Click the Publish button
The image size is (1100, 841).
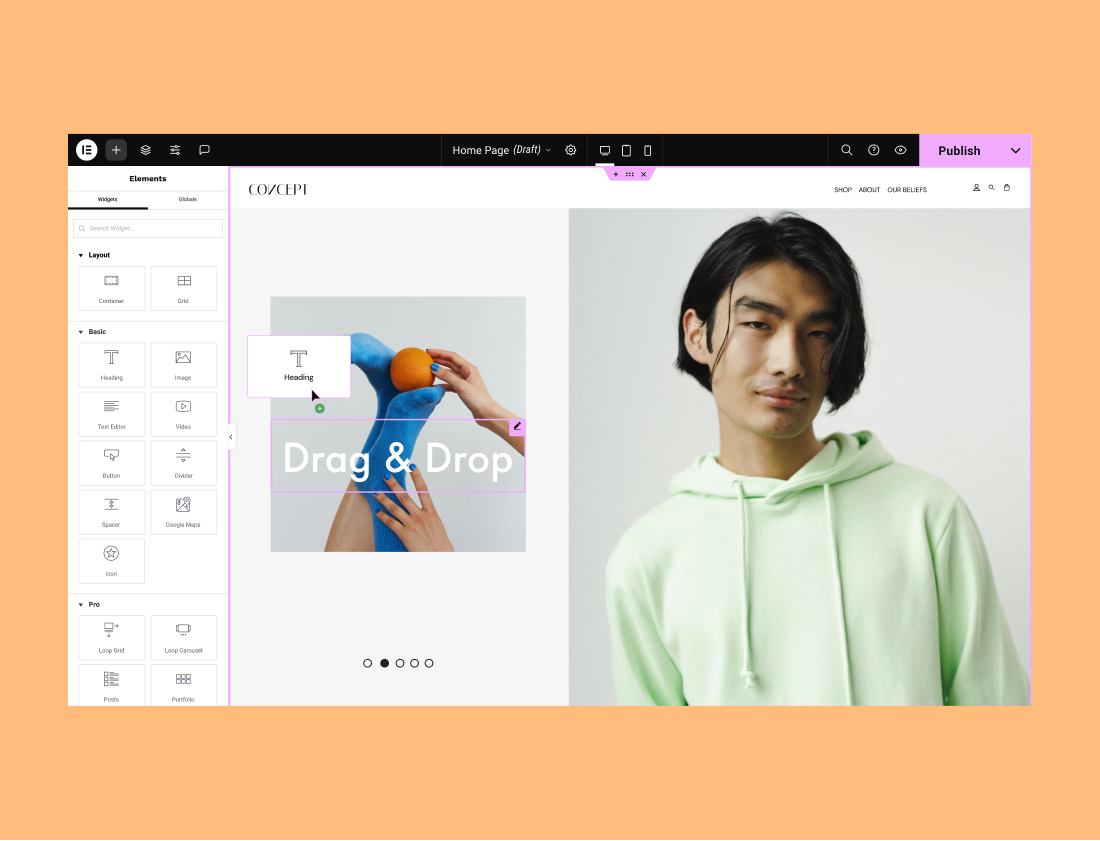point(958,150)
